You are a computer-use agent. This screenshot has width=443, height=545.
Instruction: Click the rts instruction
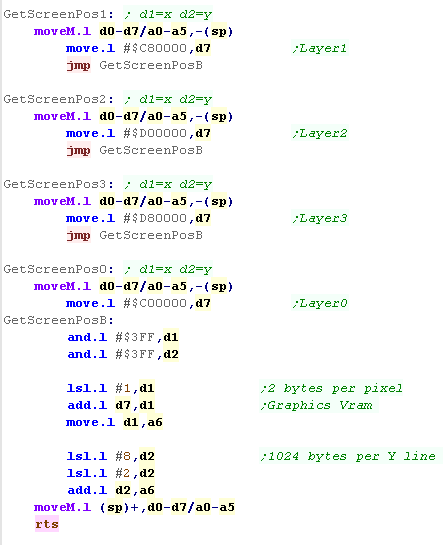(x=47, y=524)
